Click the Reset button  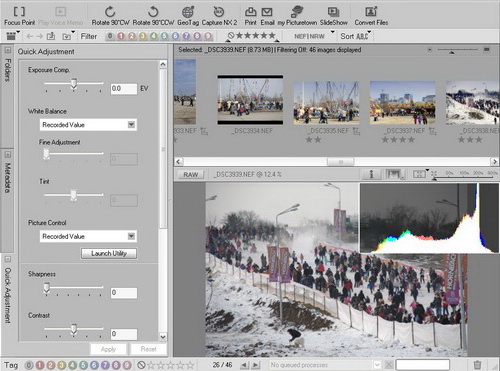pyautogui.click(x=149, y=349)
